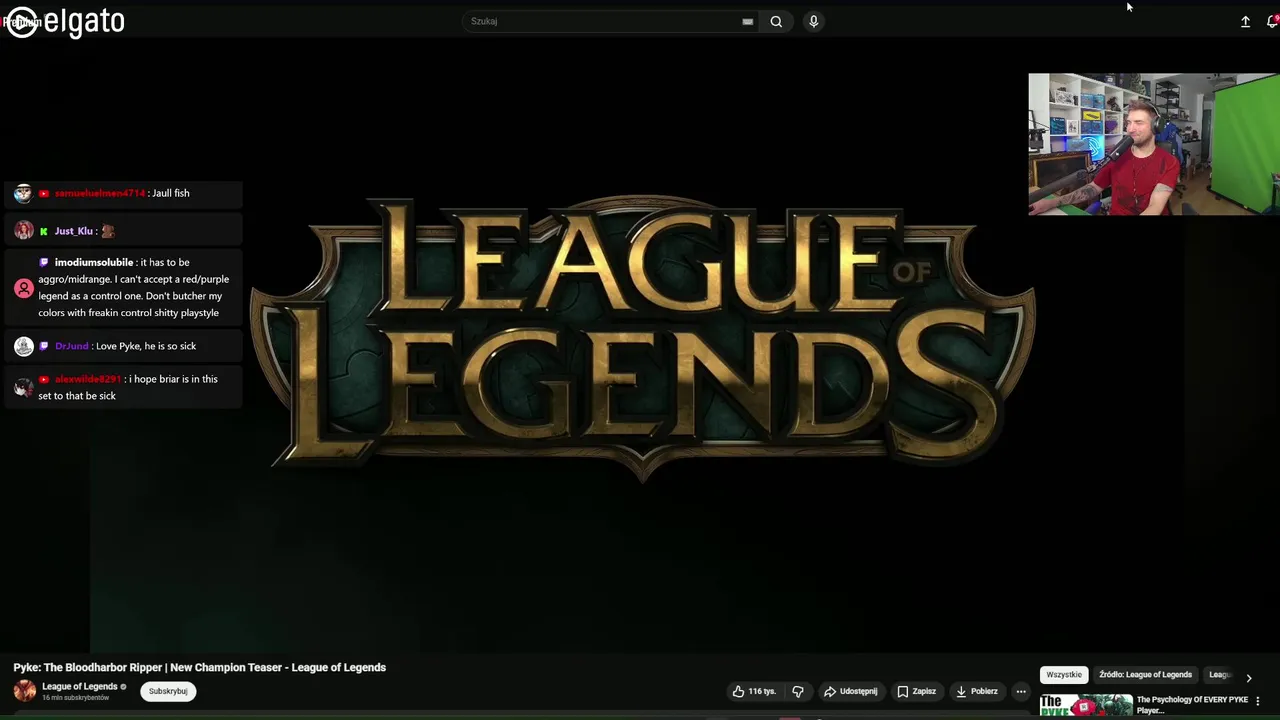
Task: Like the video (116 tys.)
Action: point(753,691)
